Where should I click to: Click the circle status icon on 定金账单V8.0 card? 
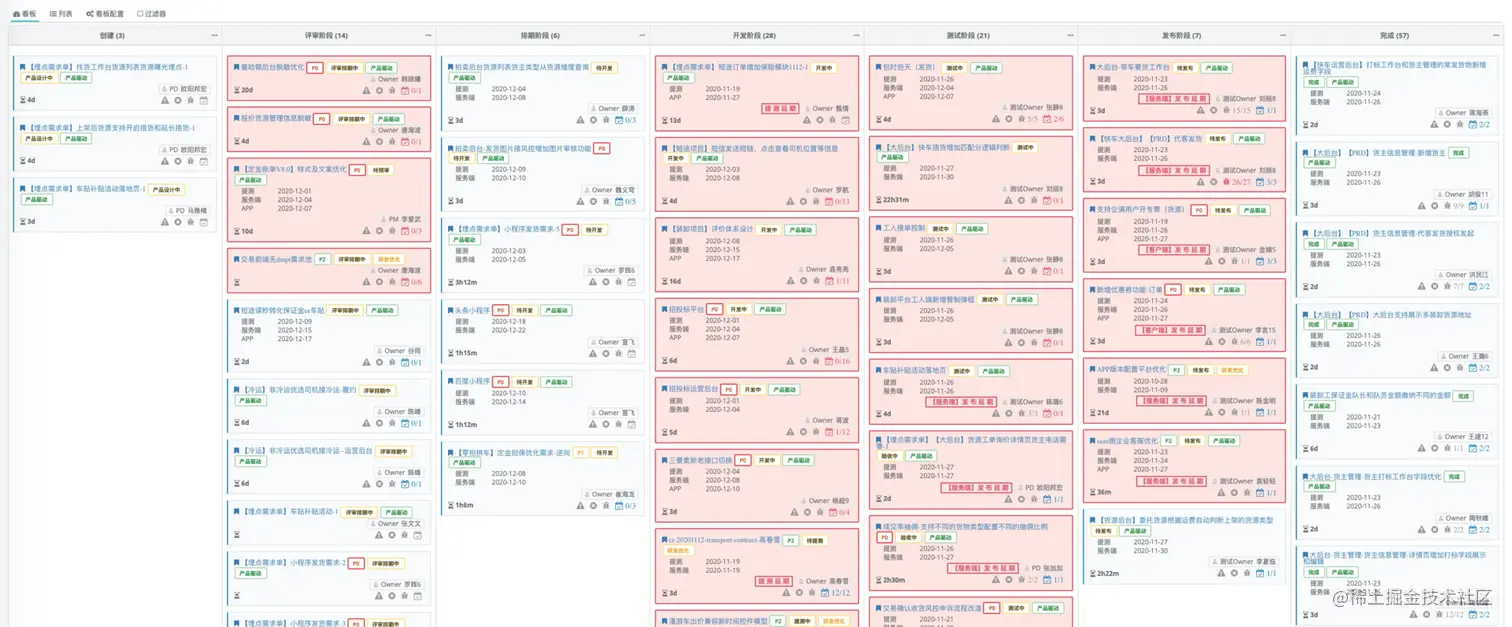pyautogui.click(x=379, y=231)
